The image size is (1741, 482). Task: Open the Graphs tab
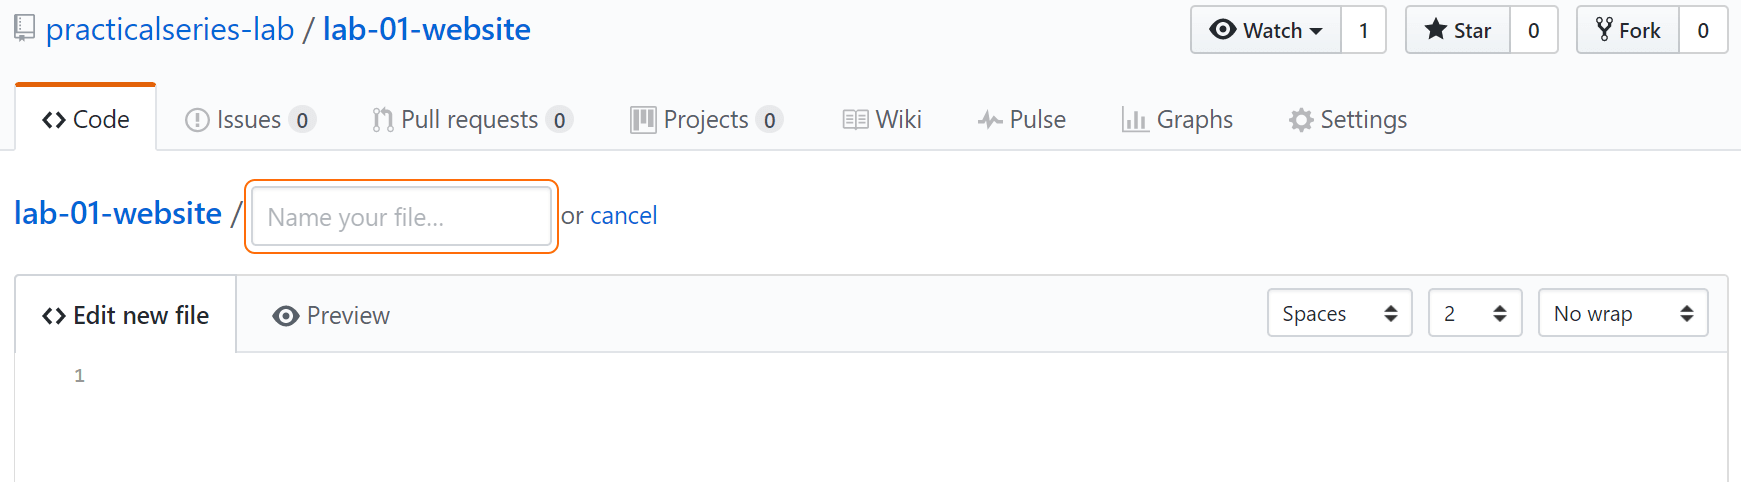pos(1177,120)
